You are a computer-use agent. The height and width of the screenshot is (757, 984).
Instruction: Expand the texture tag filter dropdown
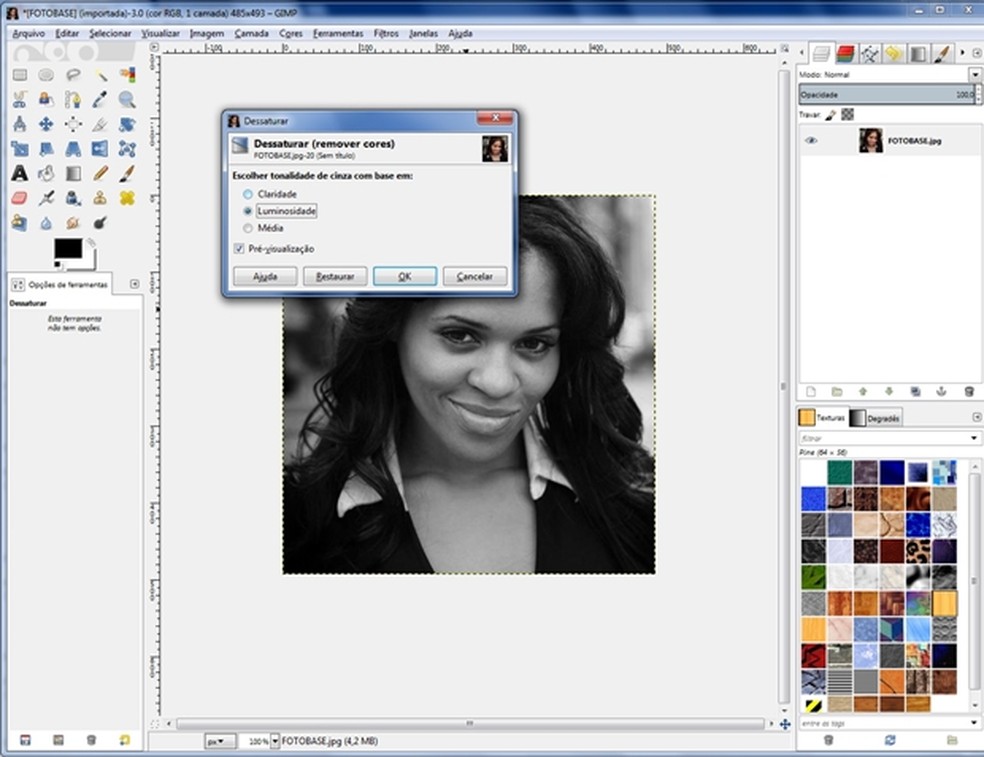[x=974, y=438]
